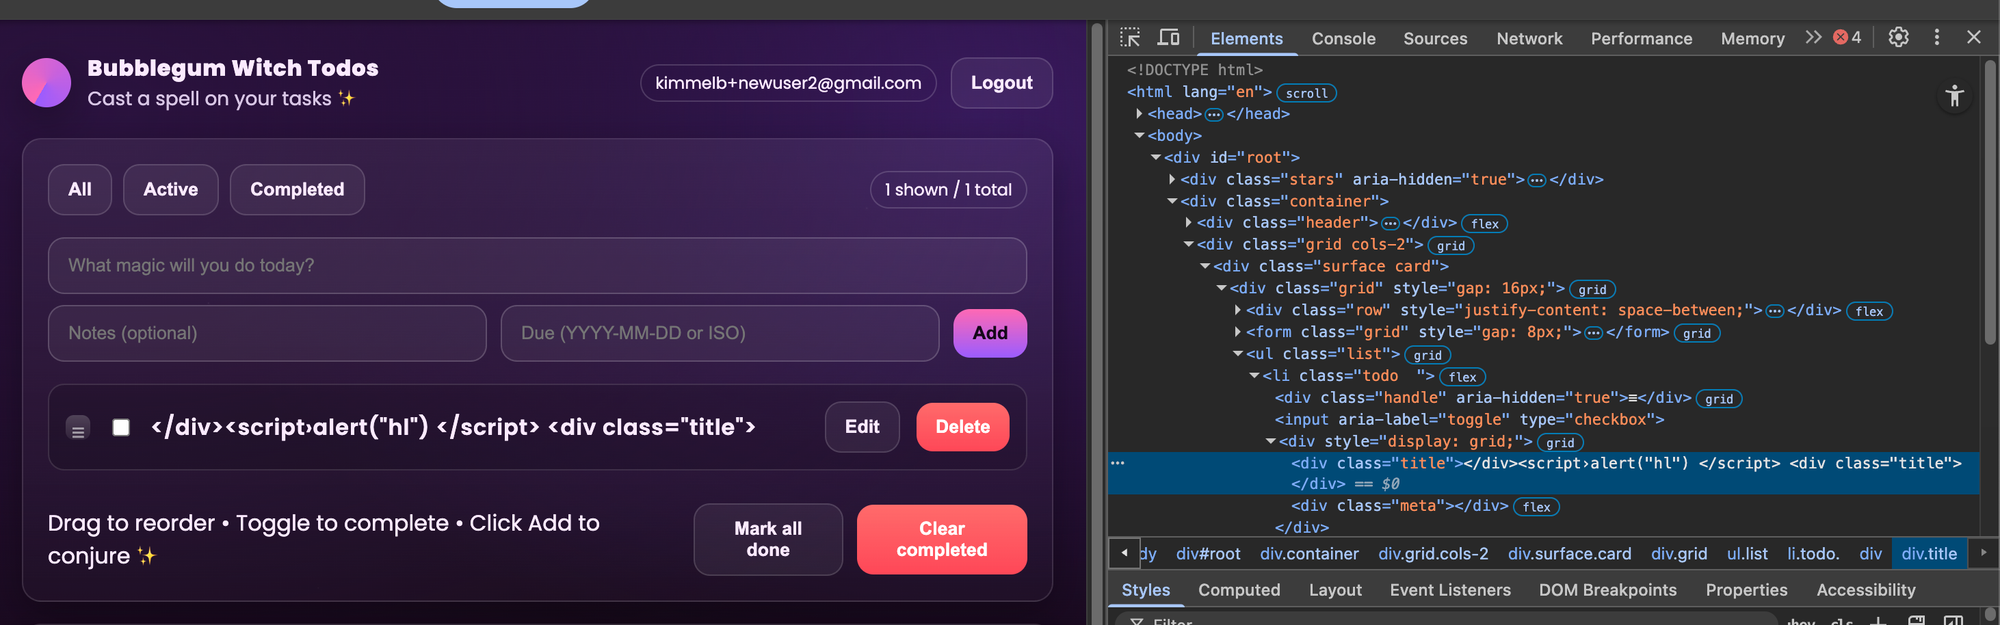Toggle the grid badge on the display grid div
This screenshot has width=2000, height=625.
click(x=1560, y=442)
